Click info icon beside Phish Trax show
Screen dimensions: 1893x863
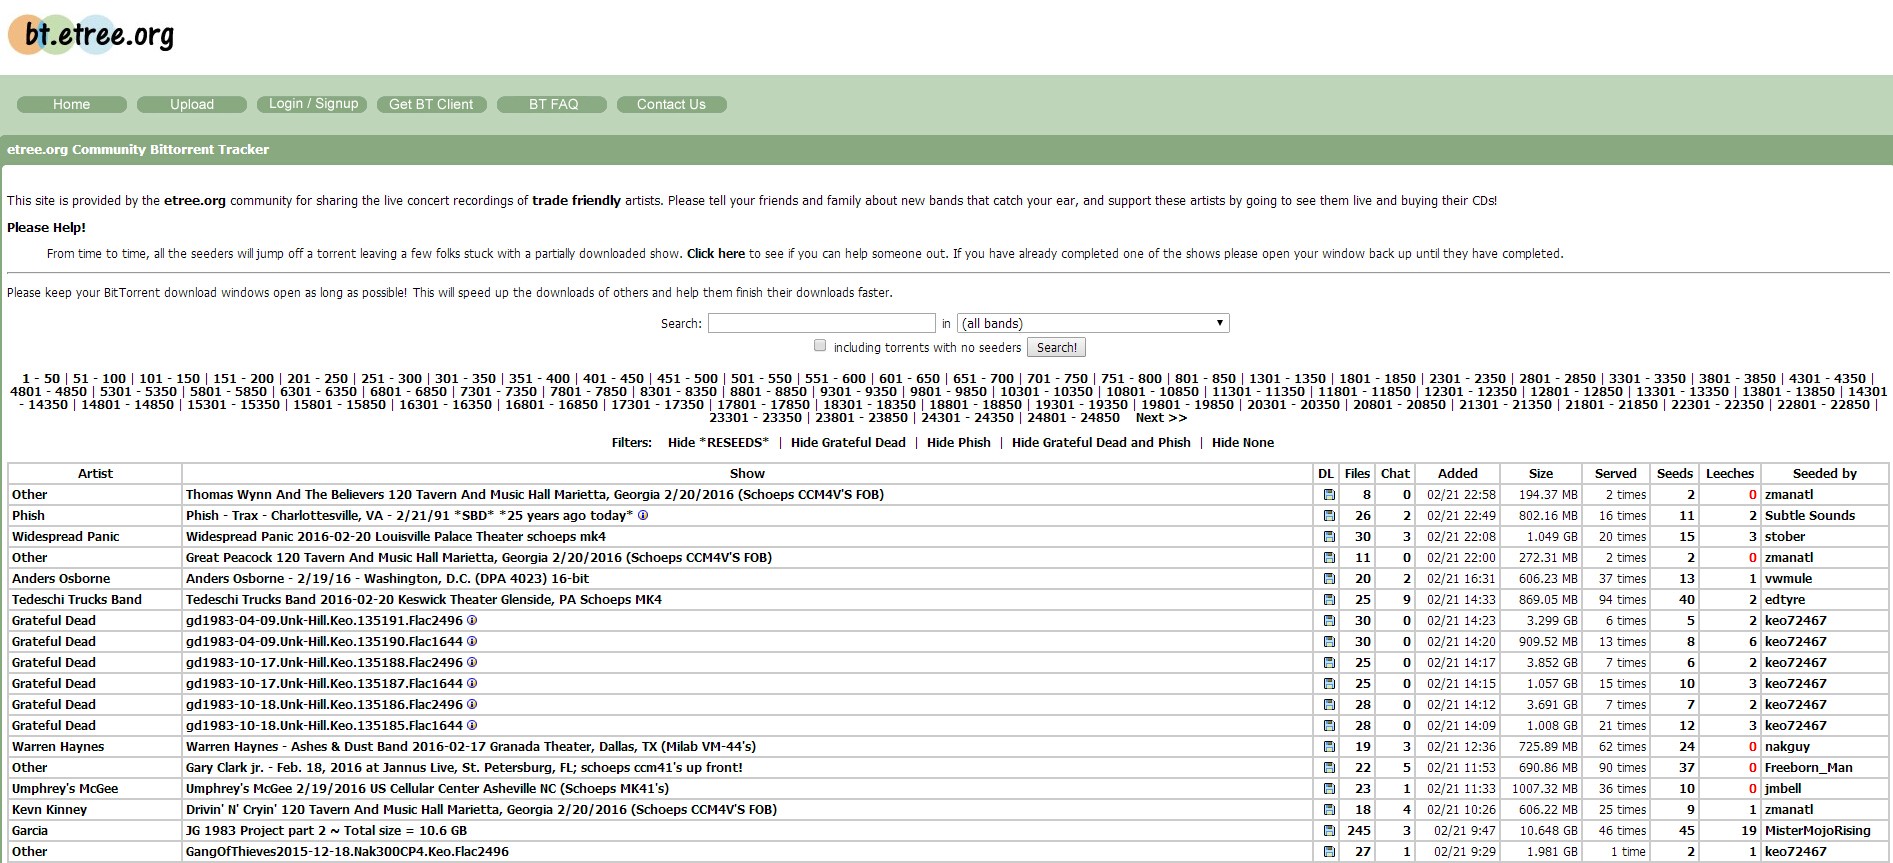[x=643, y=516]
